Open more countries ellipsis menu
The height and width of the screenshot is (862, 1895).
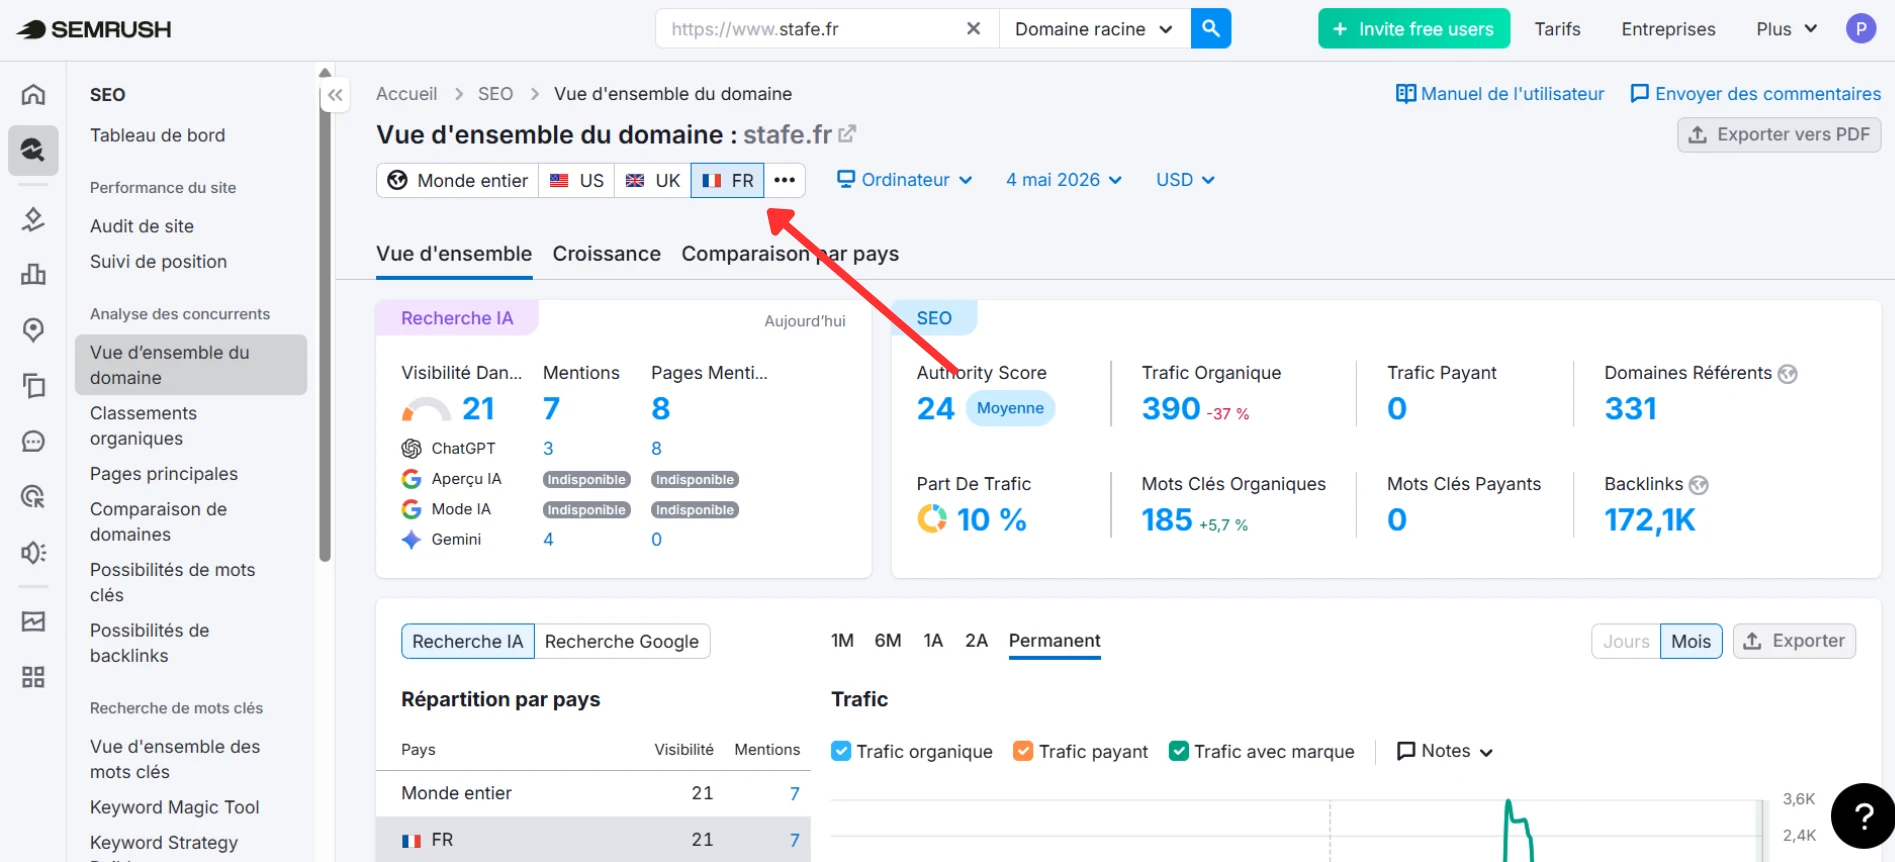[785, 180]
